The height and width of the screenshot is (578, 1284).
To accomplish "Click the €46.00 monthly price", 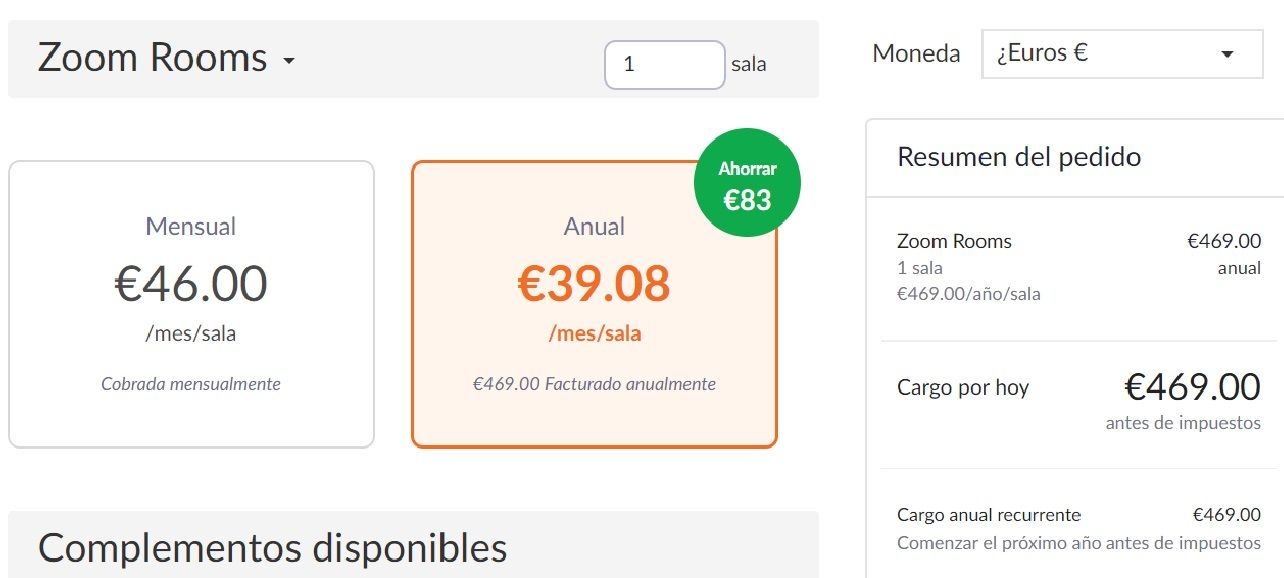I will tap(191, 283).
